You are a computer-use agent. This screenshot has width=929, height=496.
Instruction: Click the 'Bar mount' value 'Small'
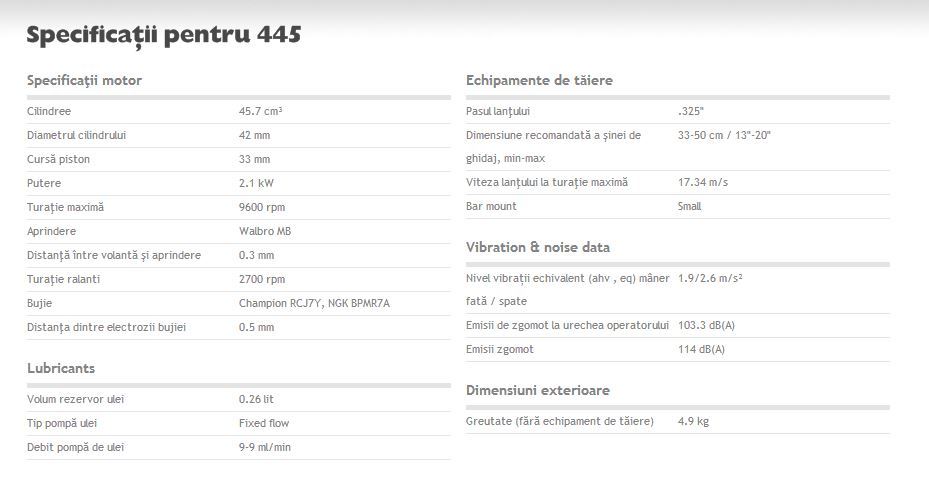click(x=689, y=206)
